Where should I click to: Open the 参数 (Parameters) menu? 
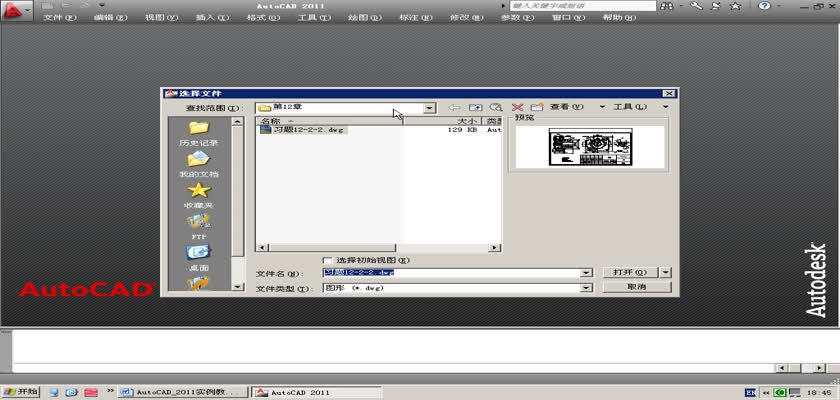coord(518,17)
